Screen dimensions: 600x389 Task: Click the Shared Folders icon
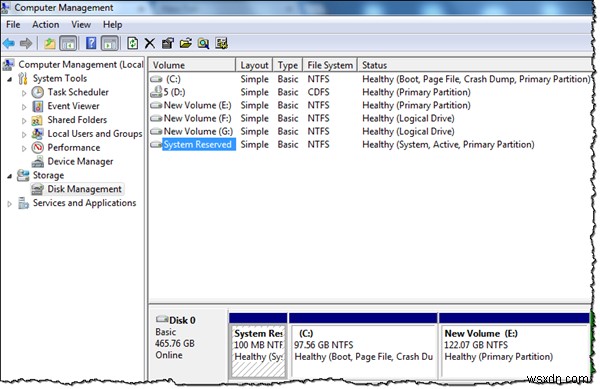[x=37, y=120]
